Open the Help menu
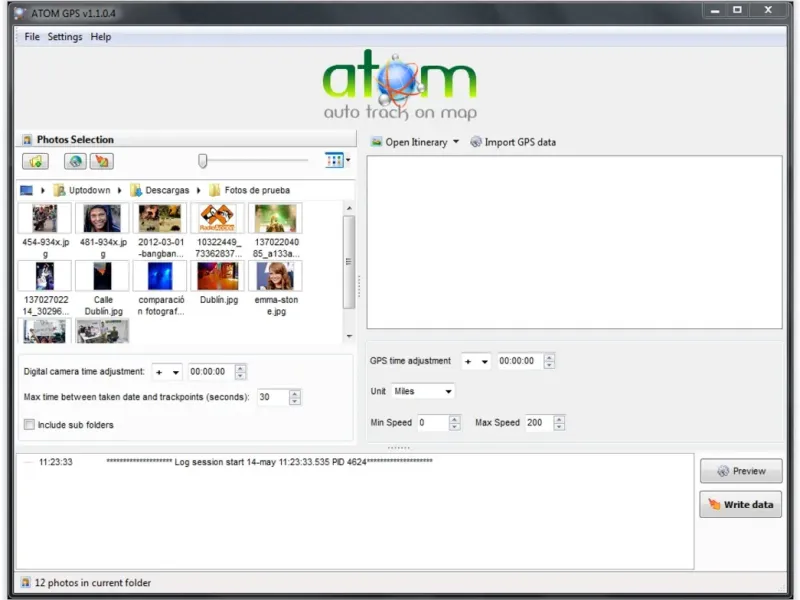Viewport: 800px width, 600px height. tap(101, 37)
